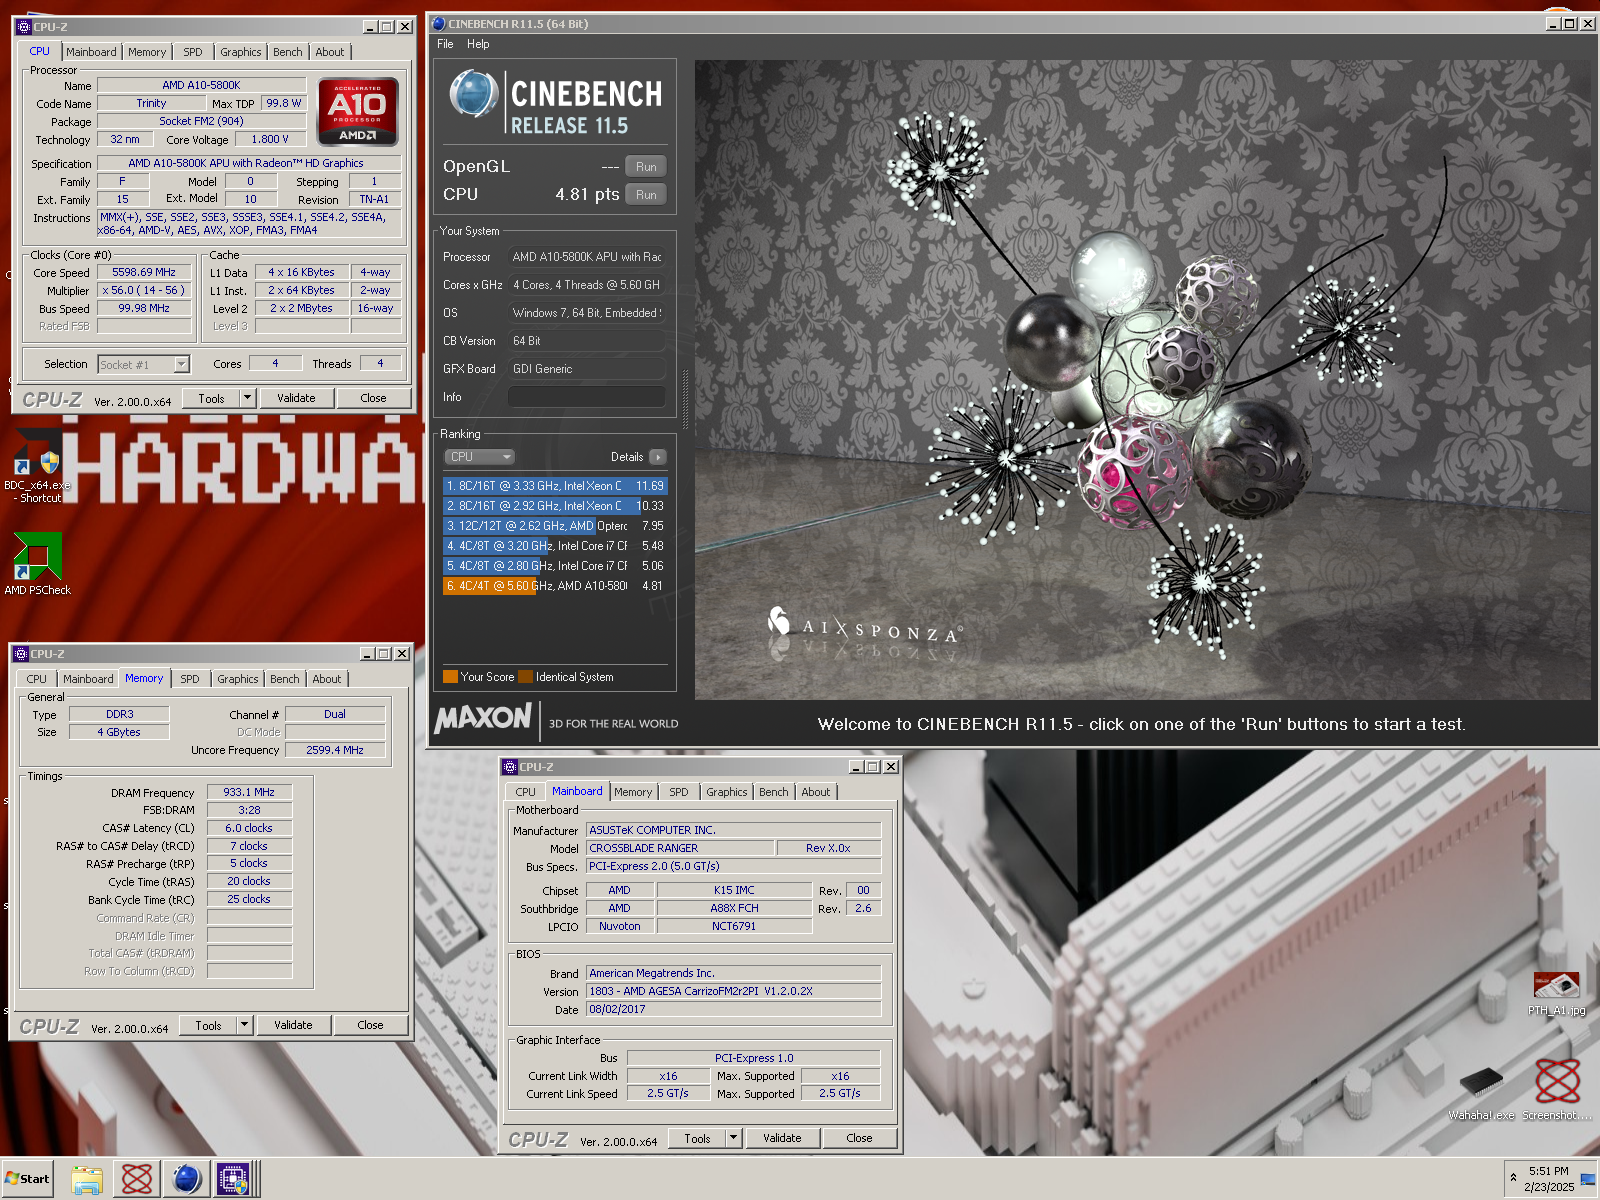This screenshot has width=1600, height=1200.
Task: Click the Info input field in Cinebench
Action: [587, 397]
